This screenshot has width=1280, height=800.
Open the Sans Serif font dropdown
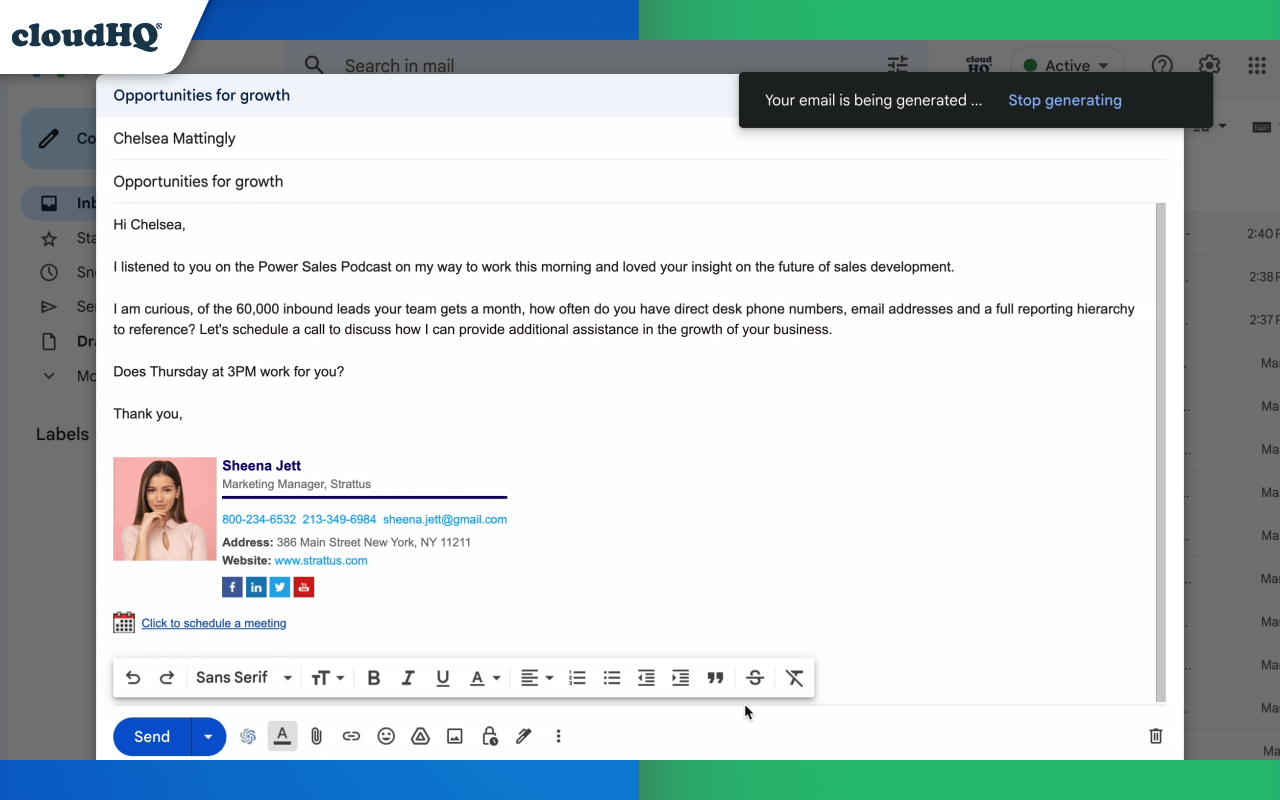click(x=243, y=677)
